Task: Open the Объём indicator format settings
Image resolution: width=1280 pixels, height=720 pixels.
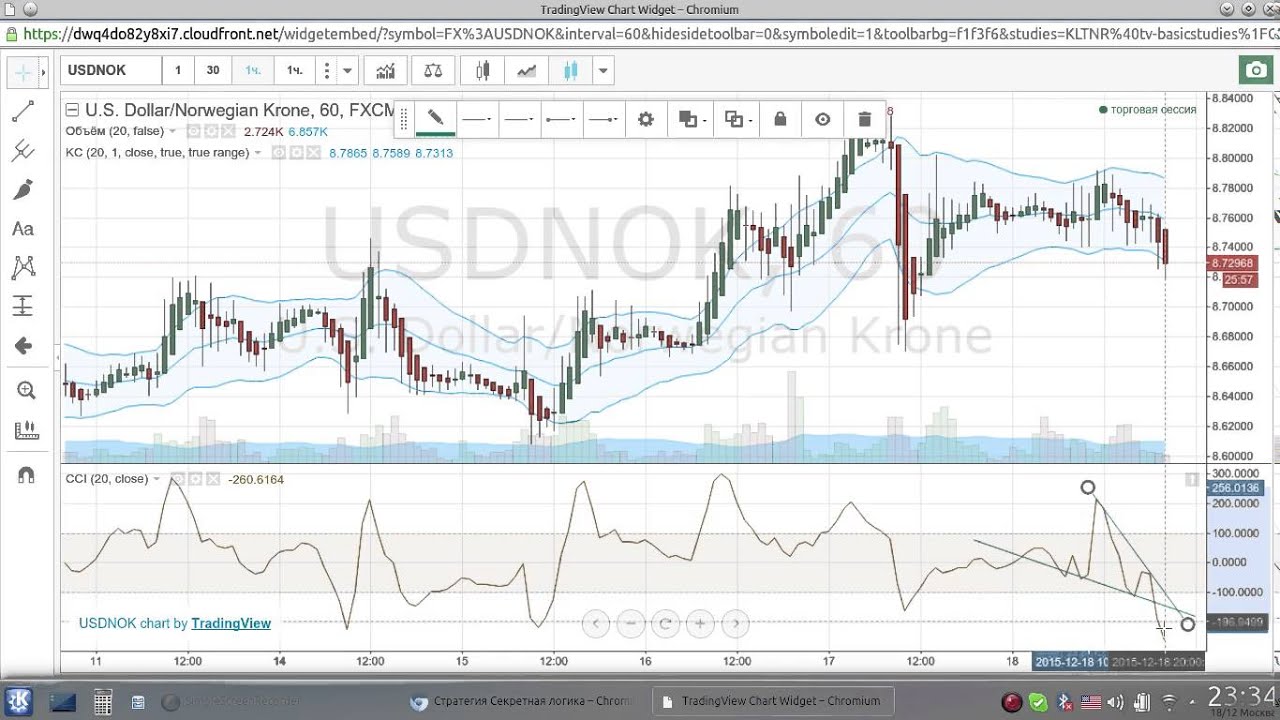Action: 211,131
